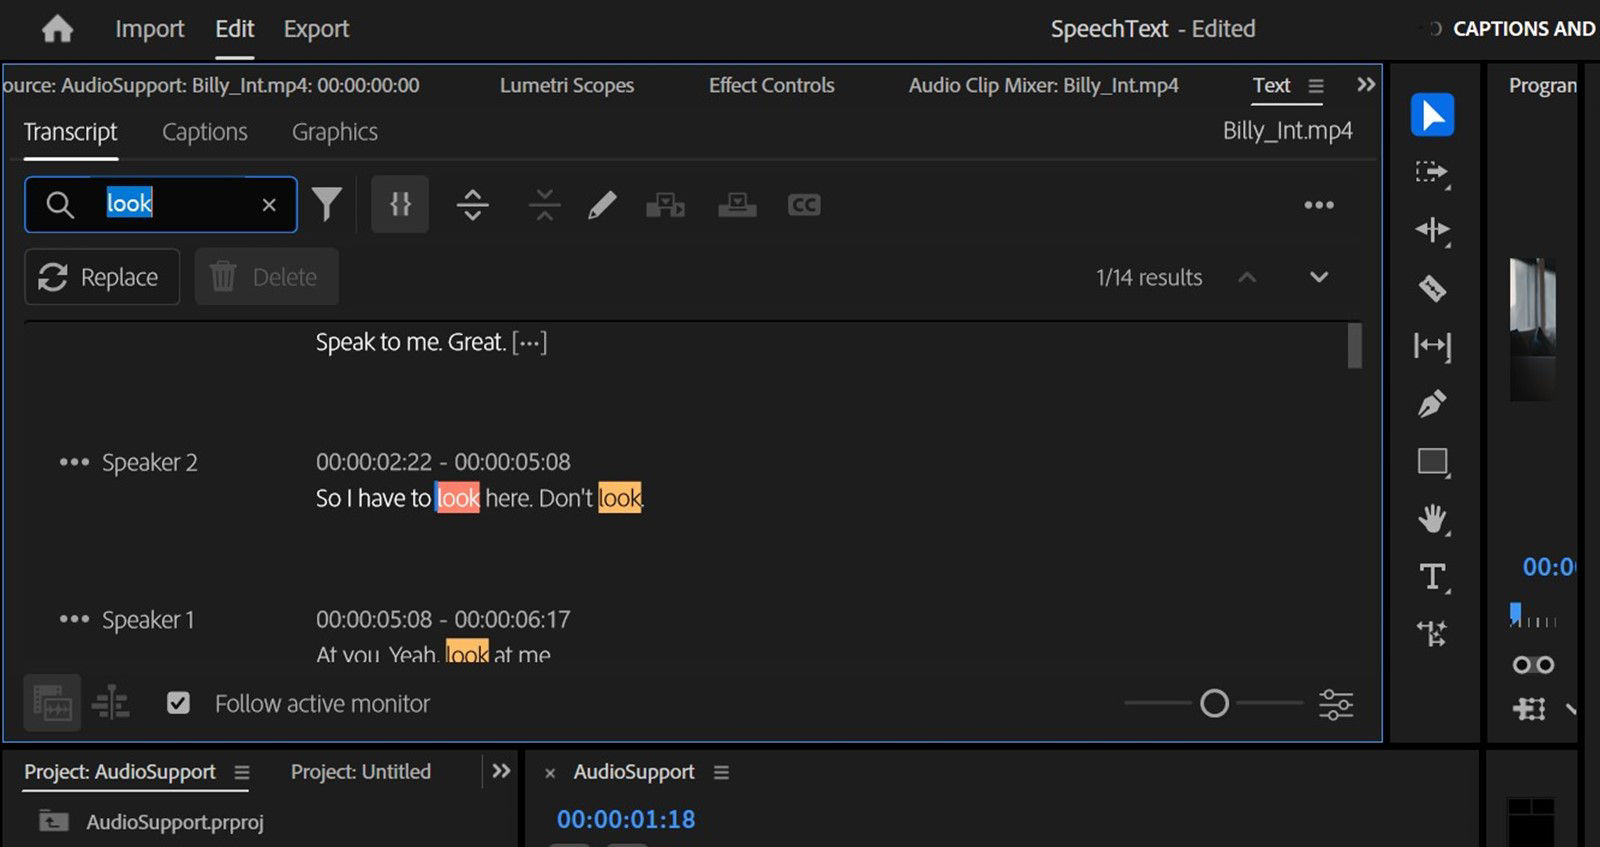Click the search magnifier icon

point(60,204)
